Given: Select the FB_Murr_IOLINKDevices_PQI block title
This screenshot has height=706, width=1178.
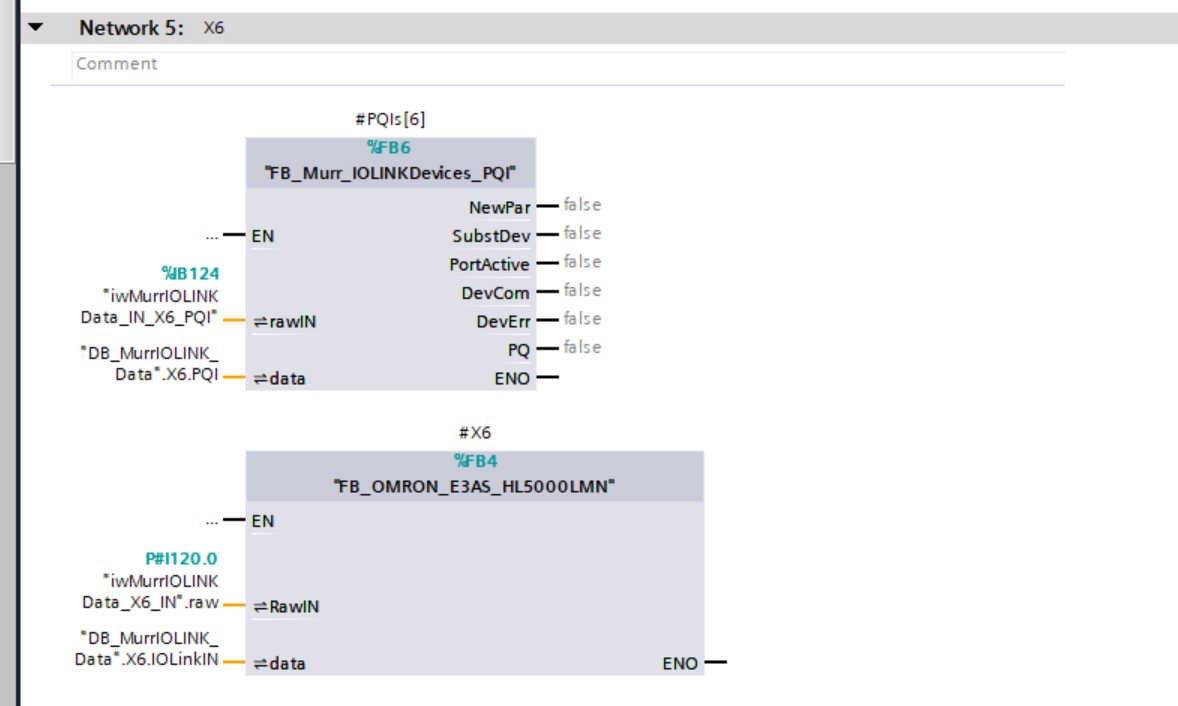Looking at the screenshot, I should tap(390, 173).
